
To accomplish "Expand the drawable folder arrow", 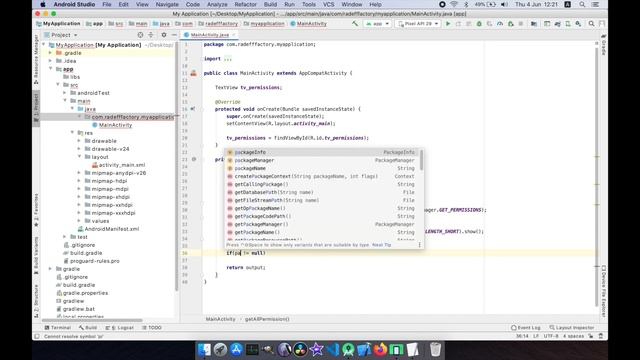I will point(79,141).
